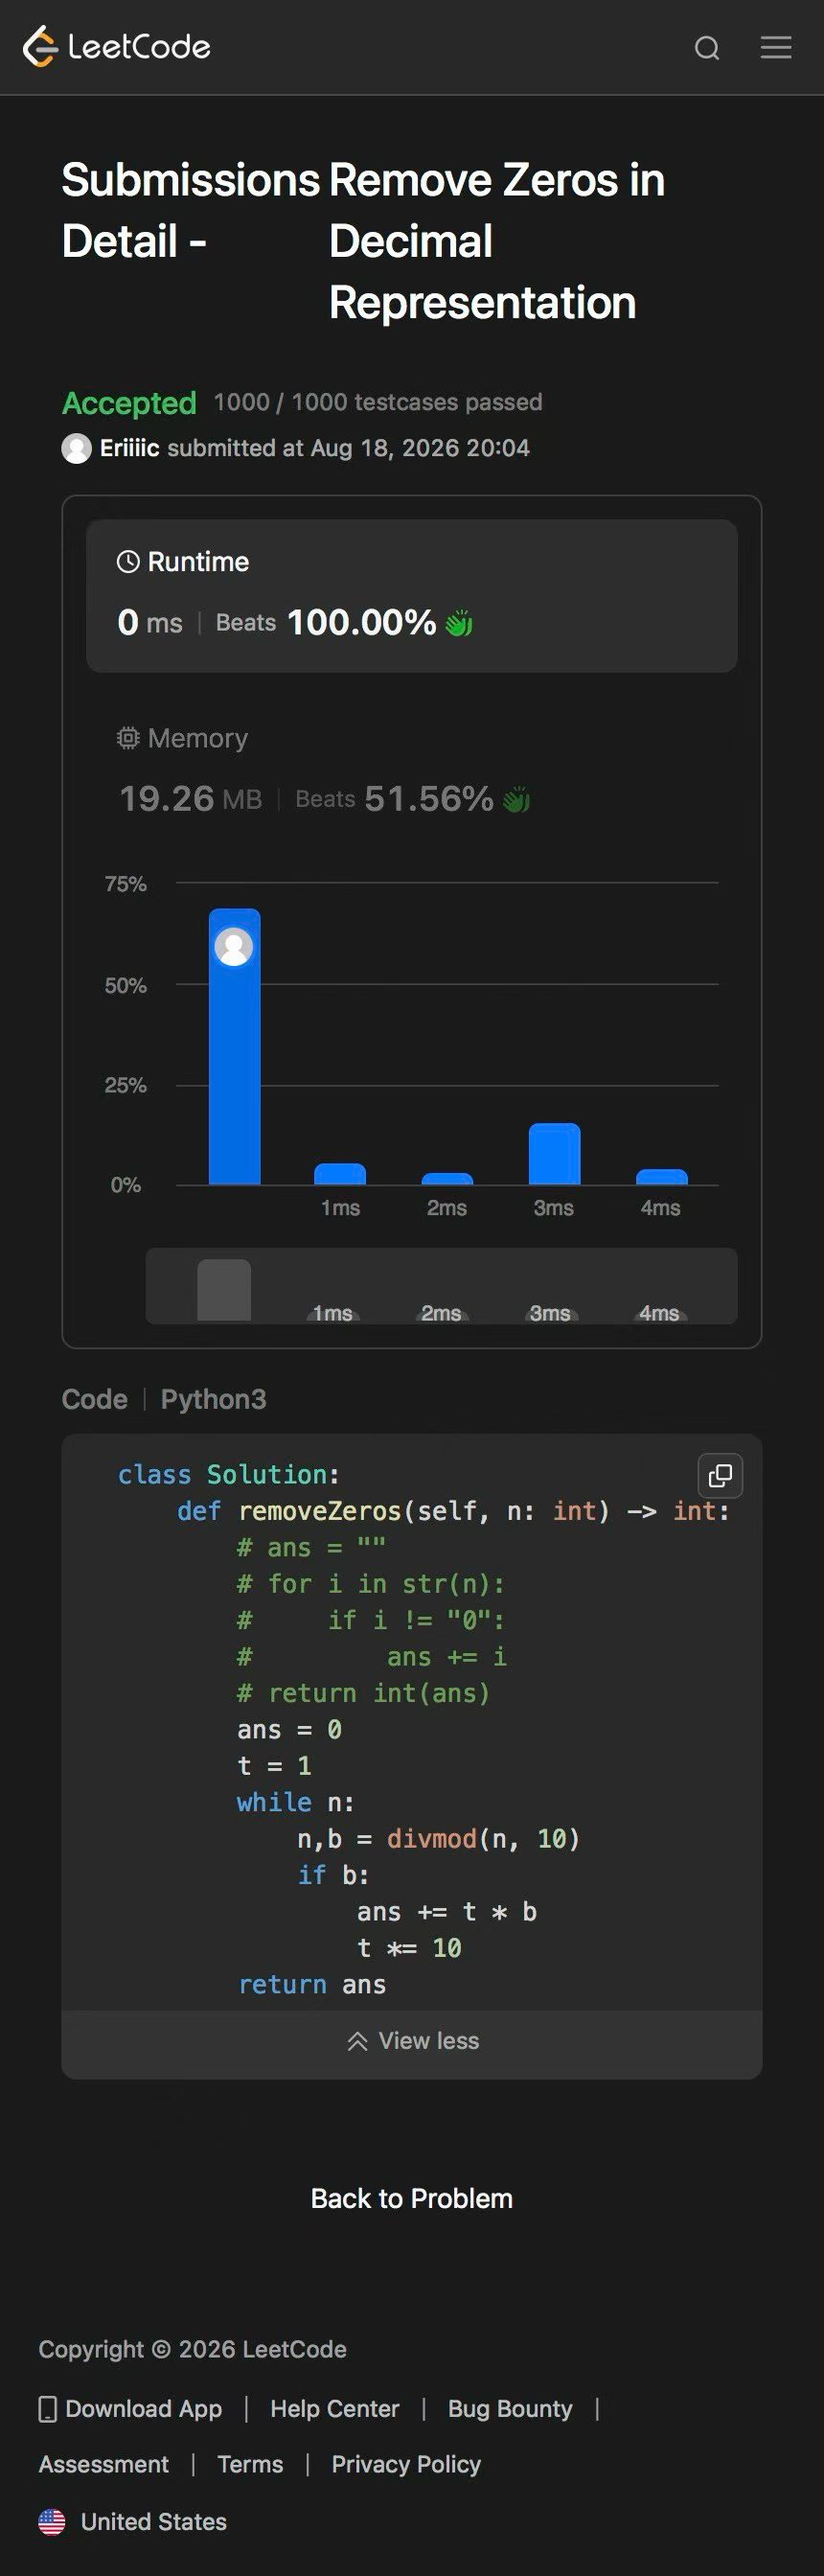824x2576 pixels.
Task: Click the United States flag icon
Action: pos(52,2522)
